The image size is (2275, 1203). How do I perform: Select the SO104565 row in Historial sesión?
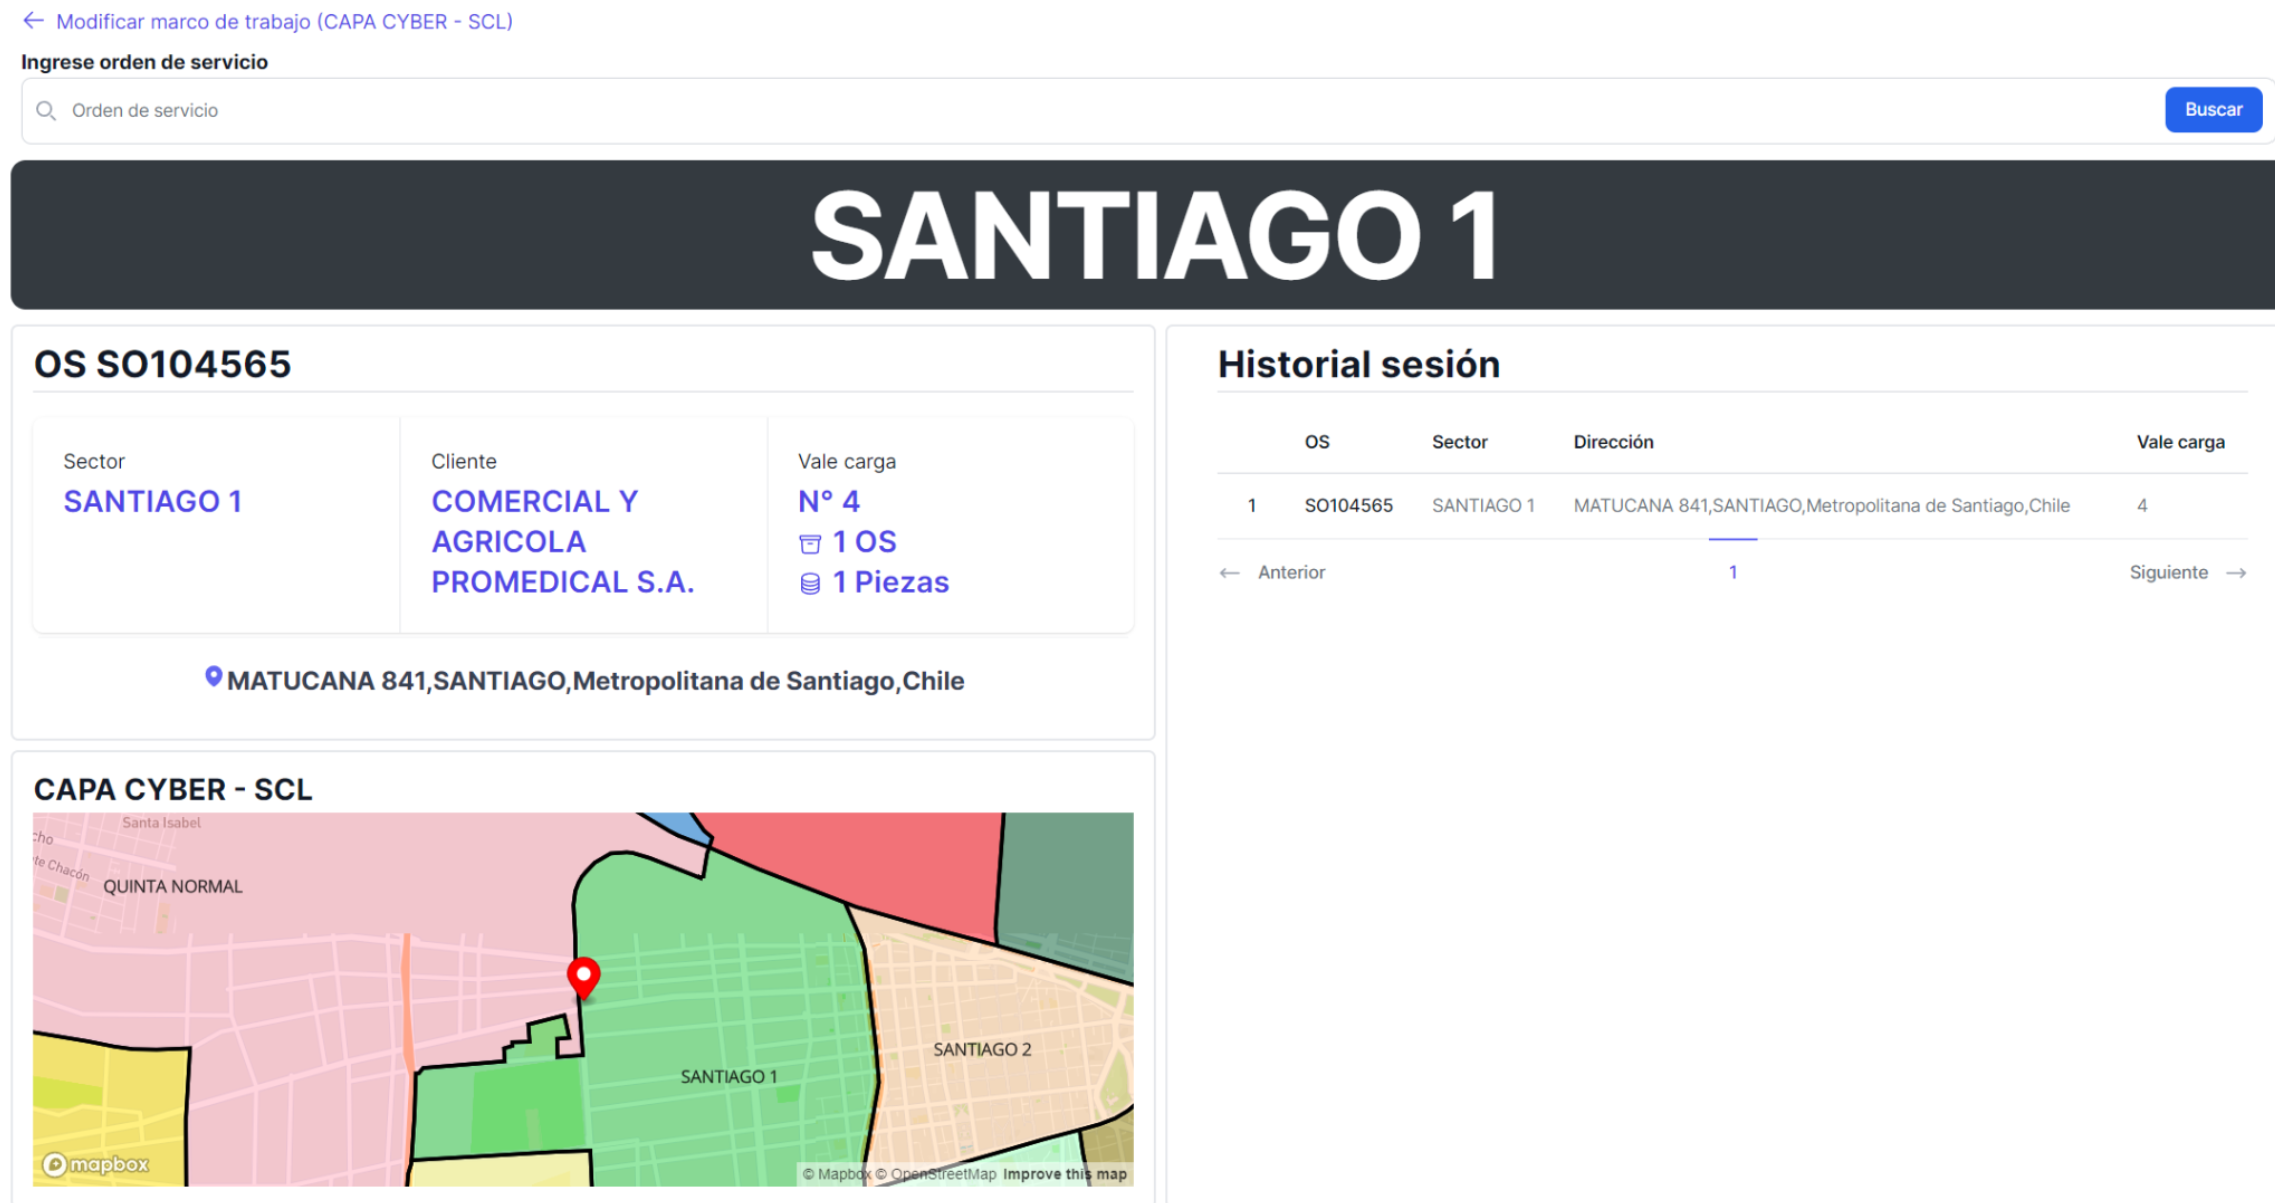pyautogui.click(x=1348, y=506)
